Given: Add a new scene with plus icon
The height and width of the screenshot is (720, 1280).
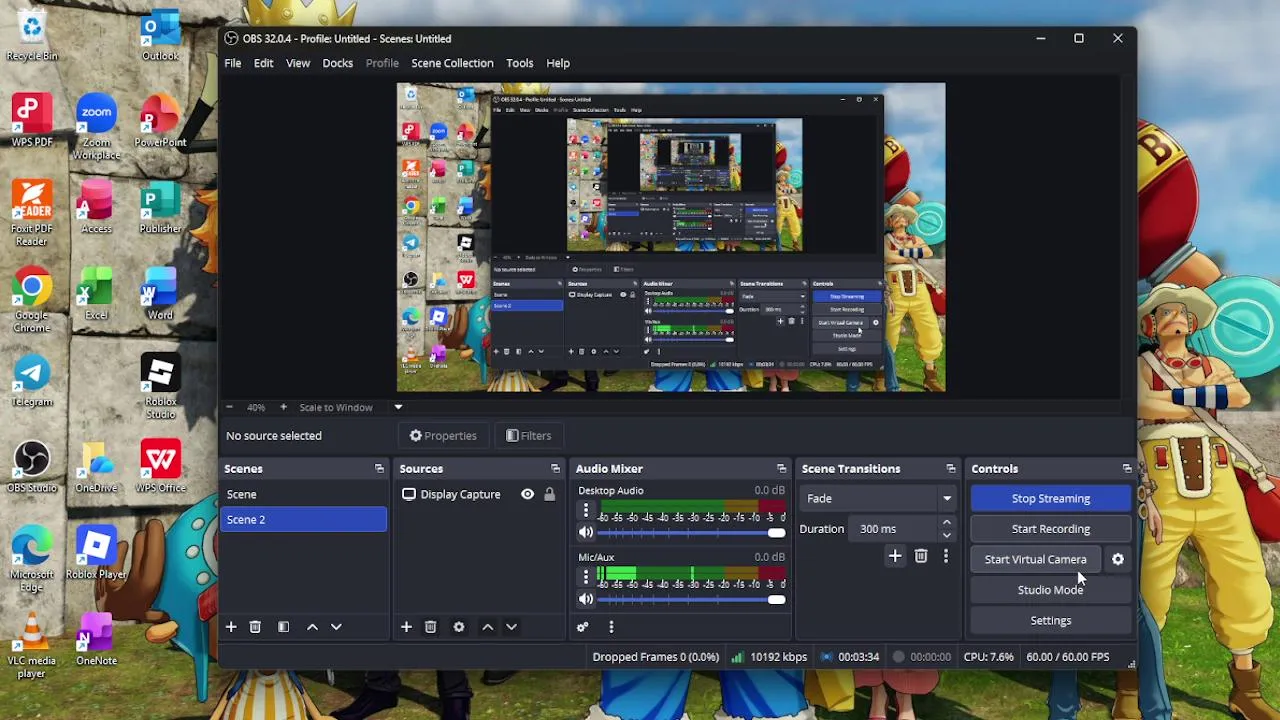Looking at the screenshot, I should tap(231, 627).
